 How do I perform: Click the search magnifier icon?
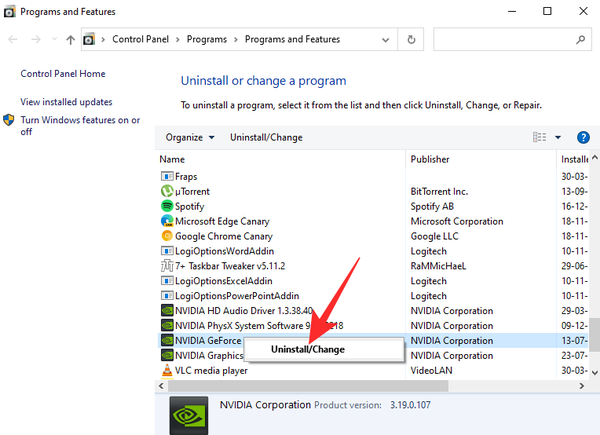[x=580, y=39]
